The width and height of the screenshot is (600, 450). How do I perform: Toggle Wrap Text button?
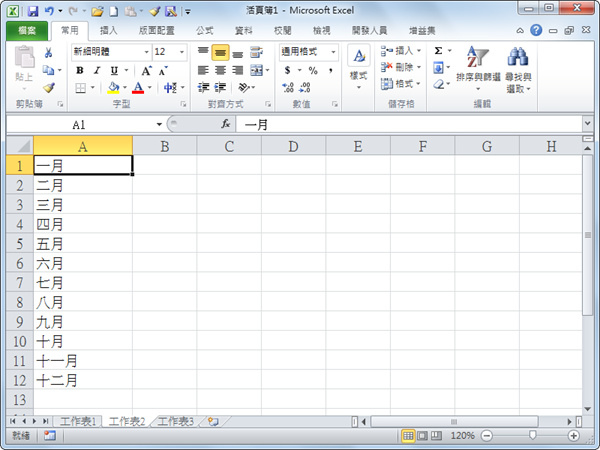tap(256, 52)
